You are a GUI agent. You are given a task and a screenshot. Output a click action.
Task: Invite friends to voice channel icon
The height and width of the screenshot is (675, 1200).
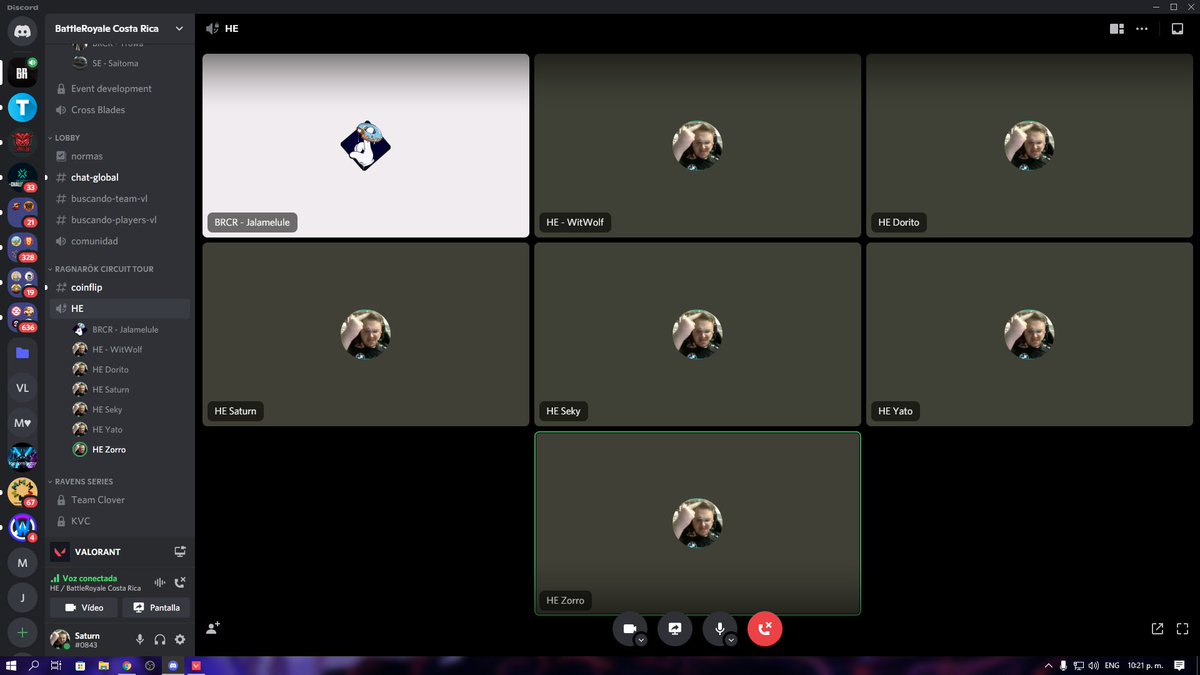coord(213,628)
